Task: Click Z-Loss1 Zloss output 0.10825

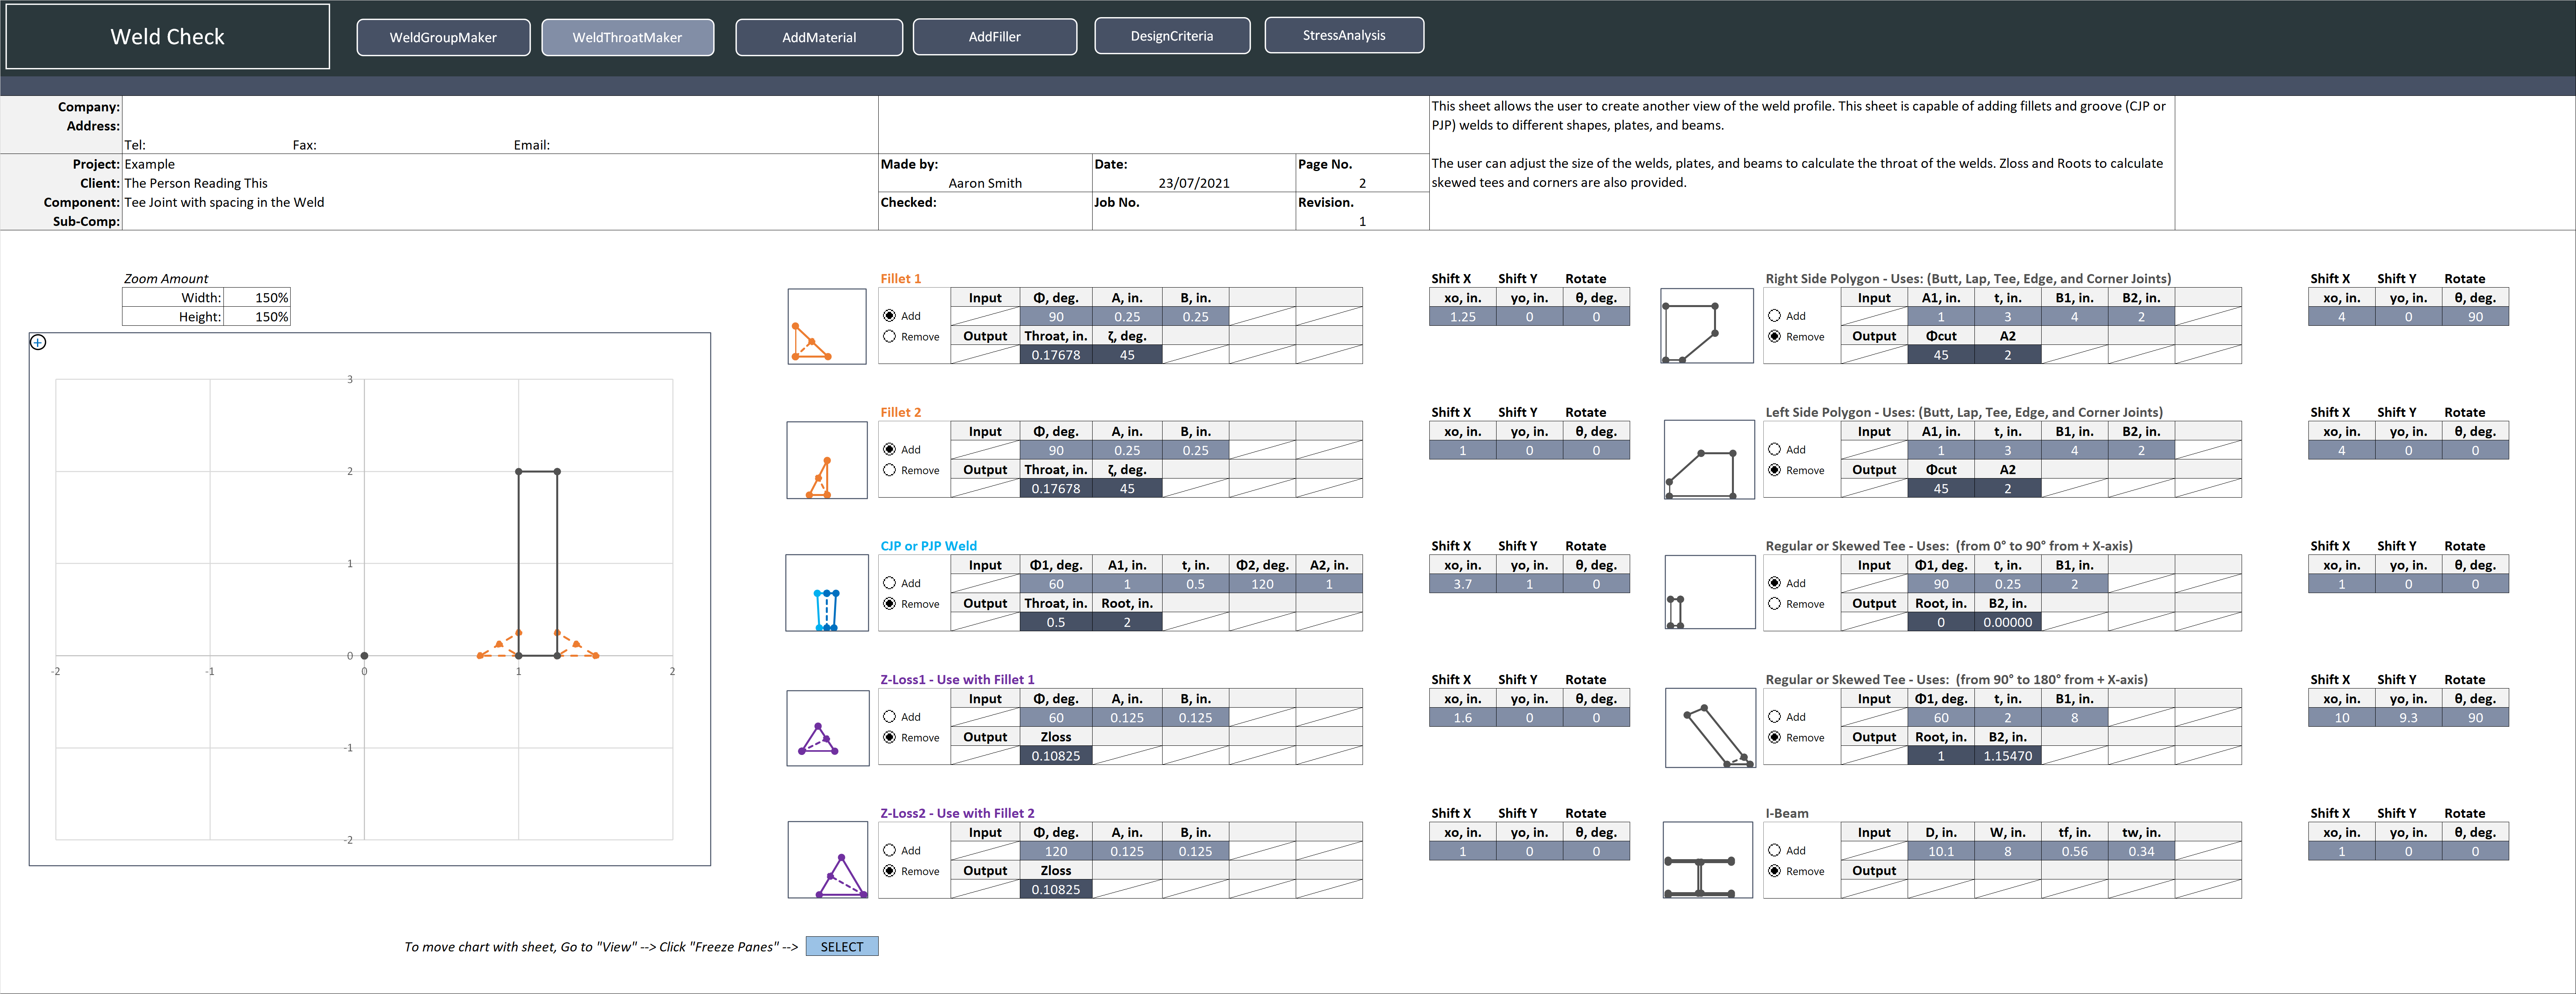Action: click(x=1056, y=756)
